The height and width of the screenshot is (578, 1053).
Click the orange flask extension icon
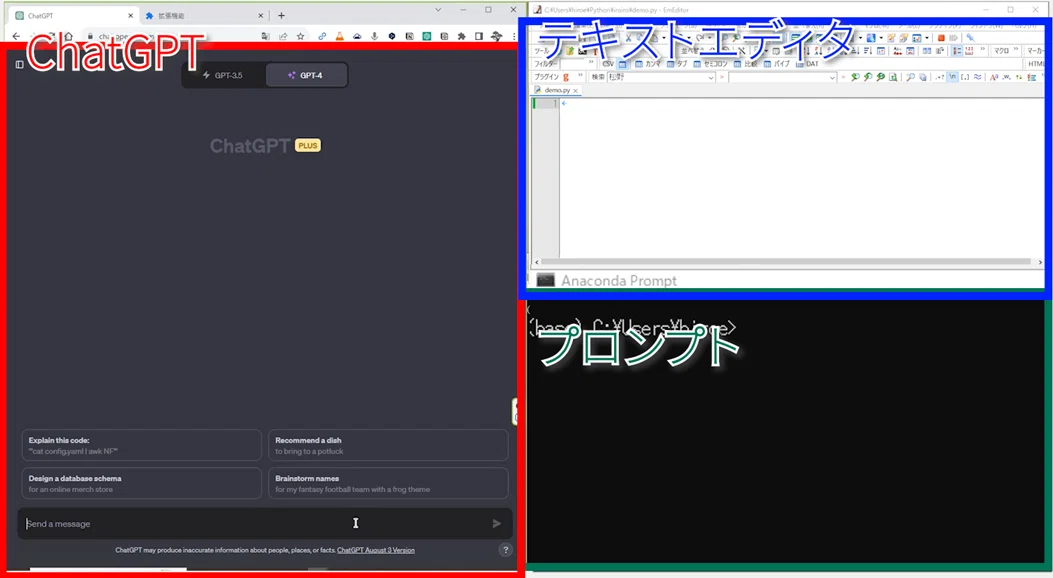tap(339, 36)
